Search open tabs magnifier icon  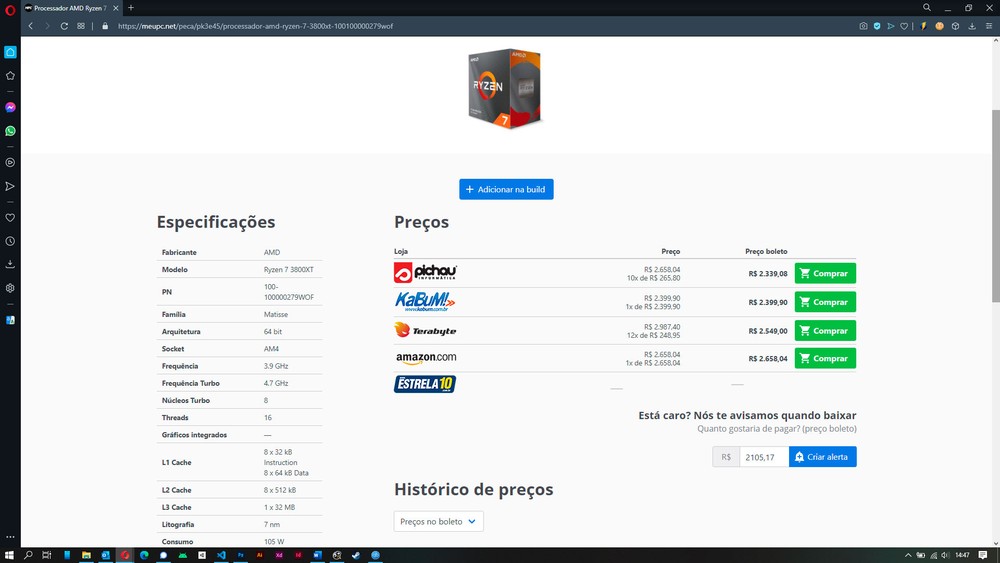(927, 8)
